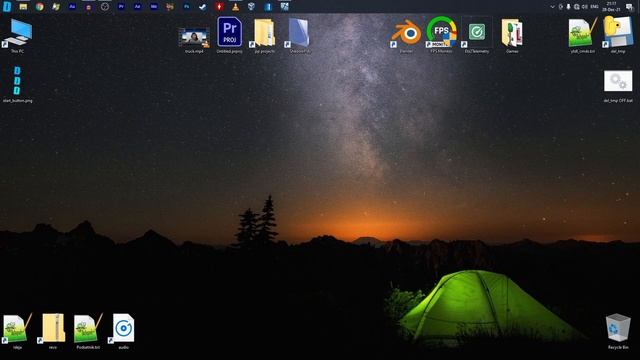Open the red taskbar app icon
640x360 pixels.
click(219, 7)
